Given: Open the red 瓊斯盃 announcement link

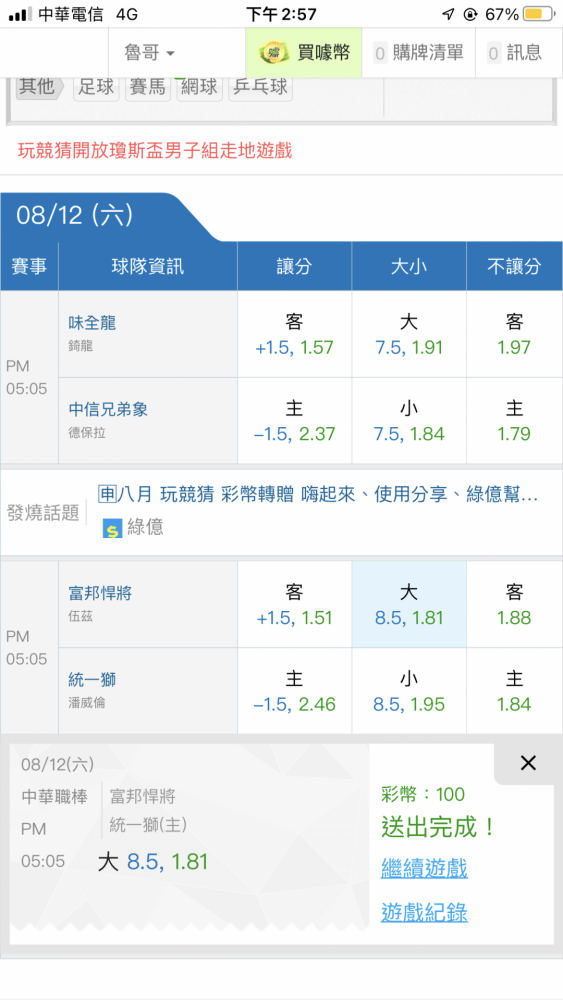Looking at the screenshot, I should point(155,151).
